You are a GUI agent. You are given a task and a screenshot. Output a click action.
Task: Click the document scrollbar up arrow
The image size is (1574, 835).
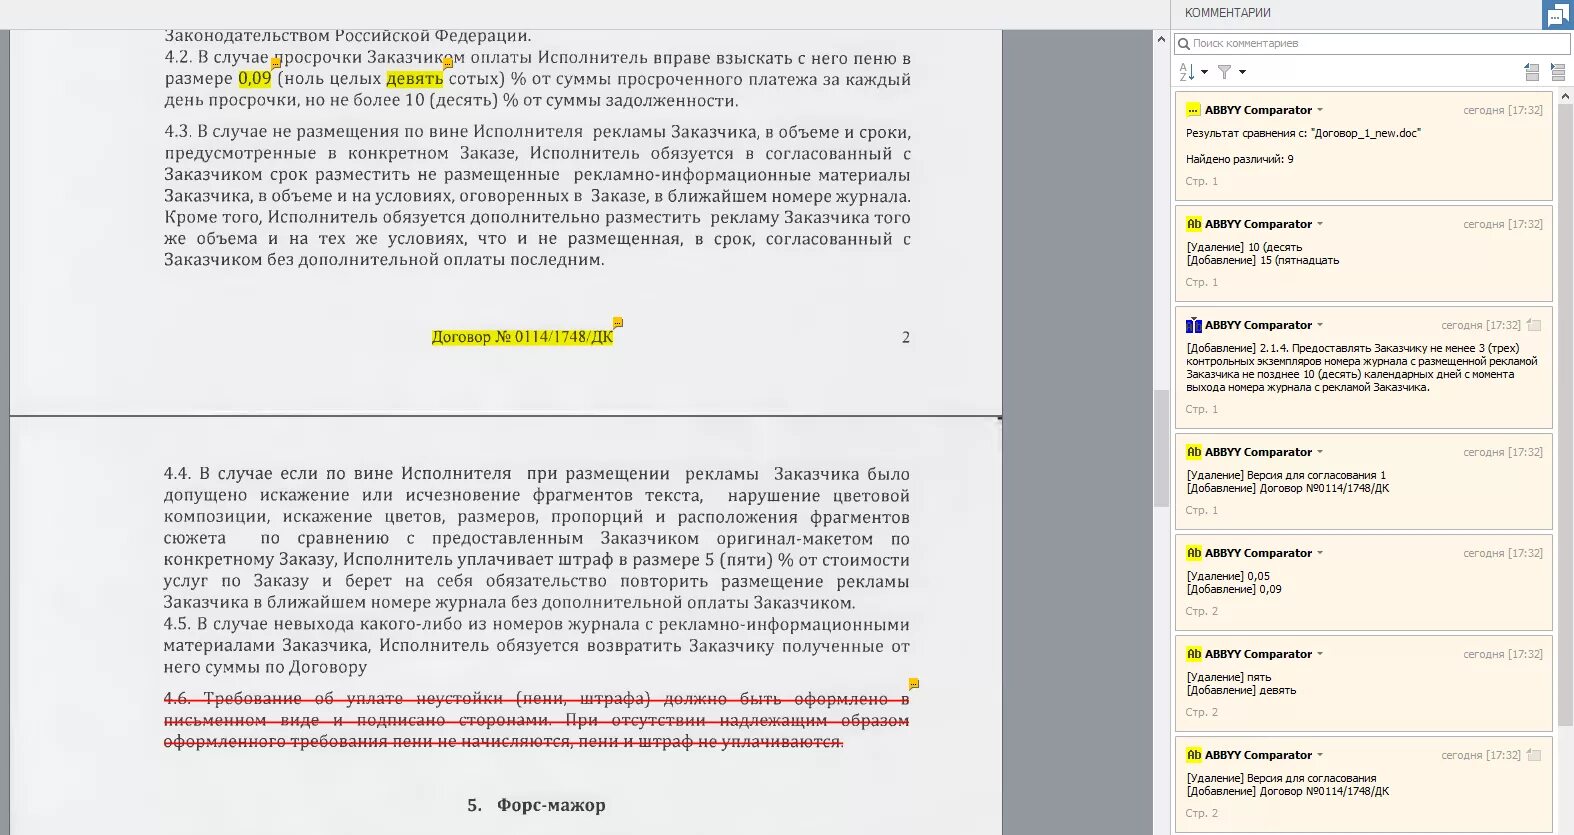[x=1161, y=40]
